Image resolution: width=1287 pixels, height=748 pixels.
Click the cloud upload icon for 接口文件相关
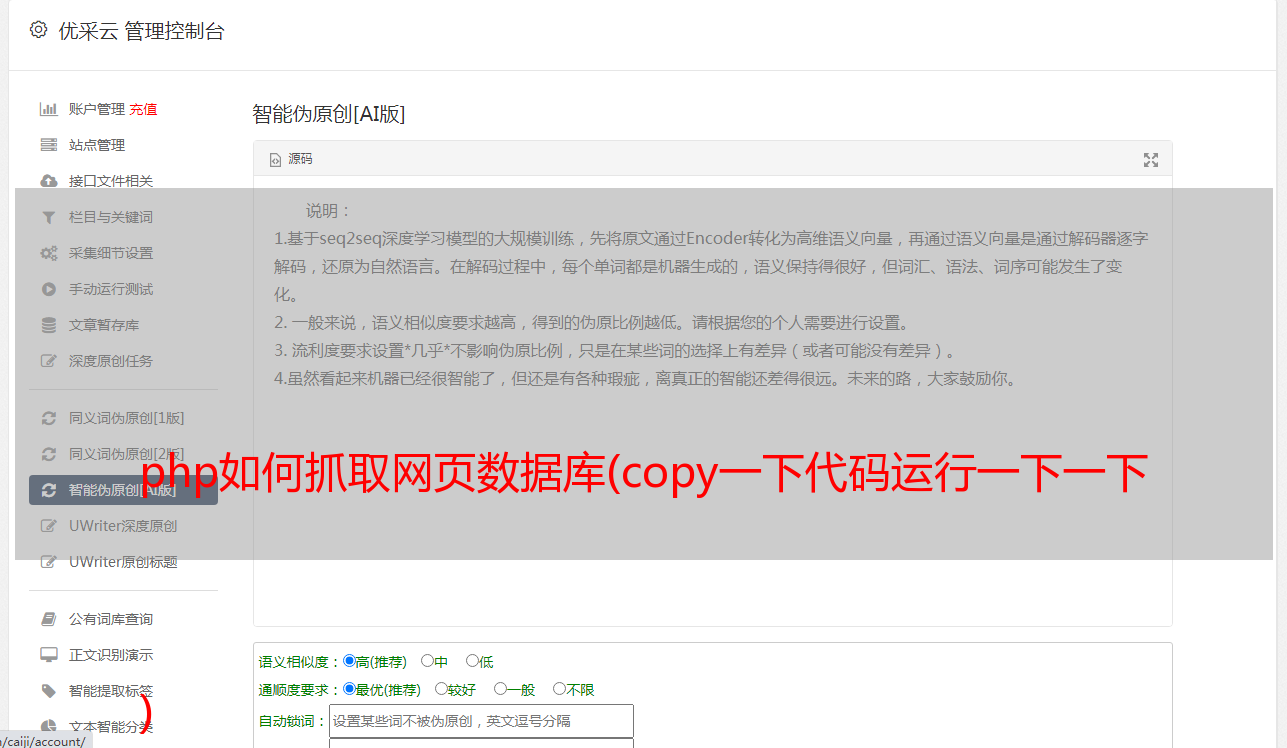(48, 181)
